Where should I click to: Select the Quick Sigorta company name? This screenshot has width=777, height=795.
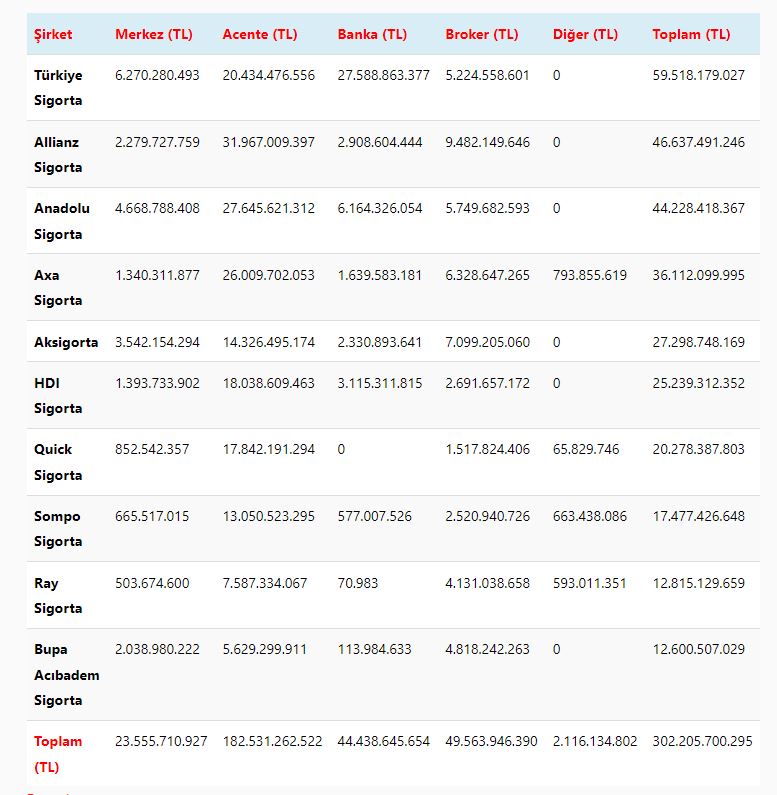point(58,462)
